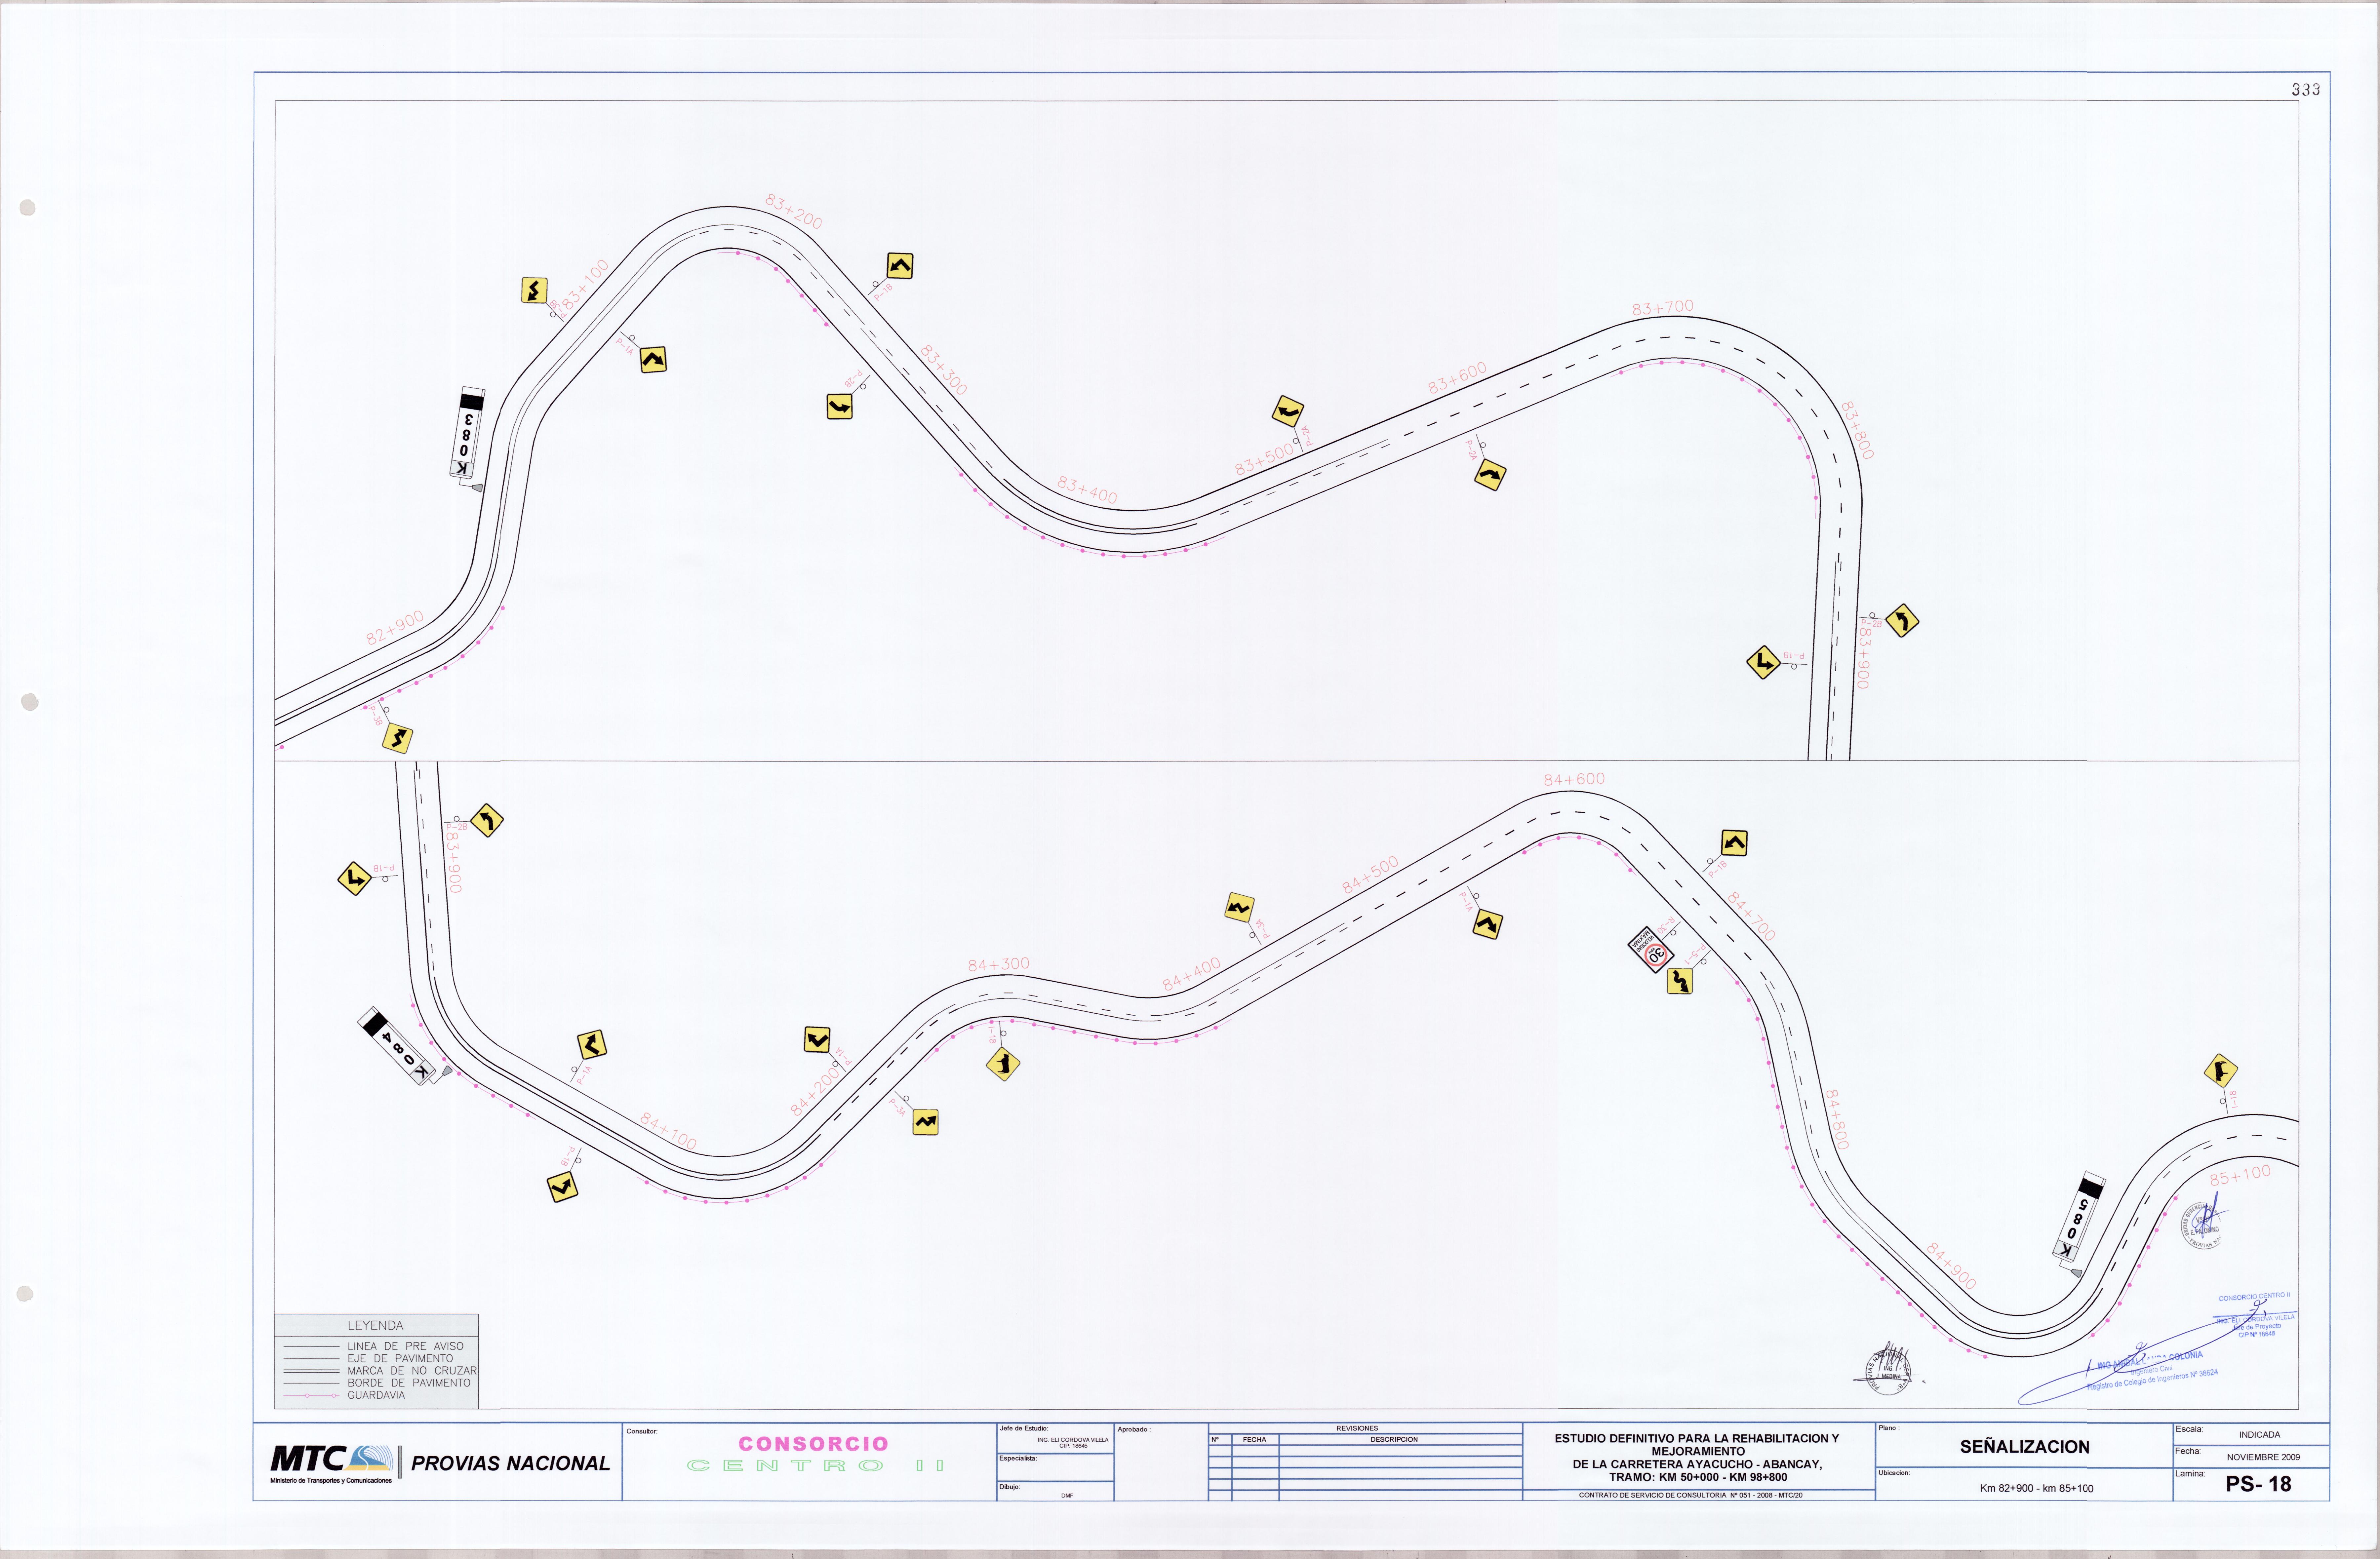Click station label 83+700

1663,308
